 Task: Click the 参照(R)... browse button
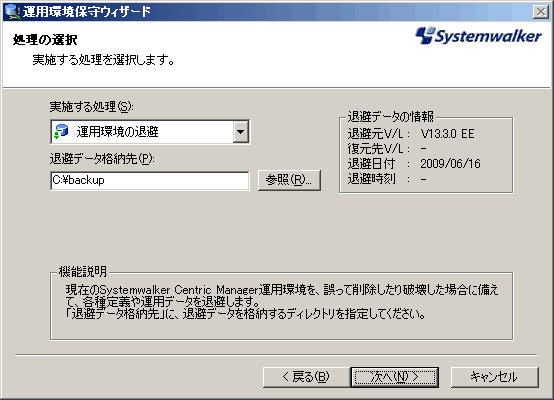tap(289, 180)
